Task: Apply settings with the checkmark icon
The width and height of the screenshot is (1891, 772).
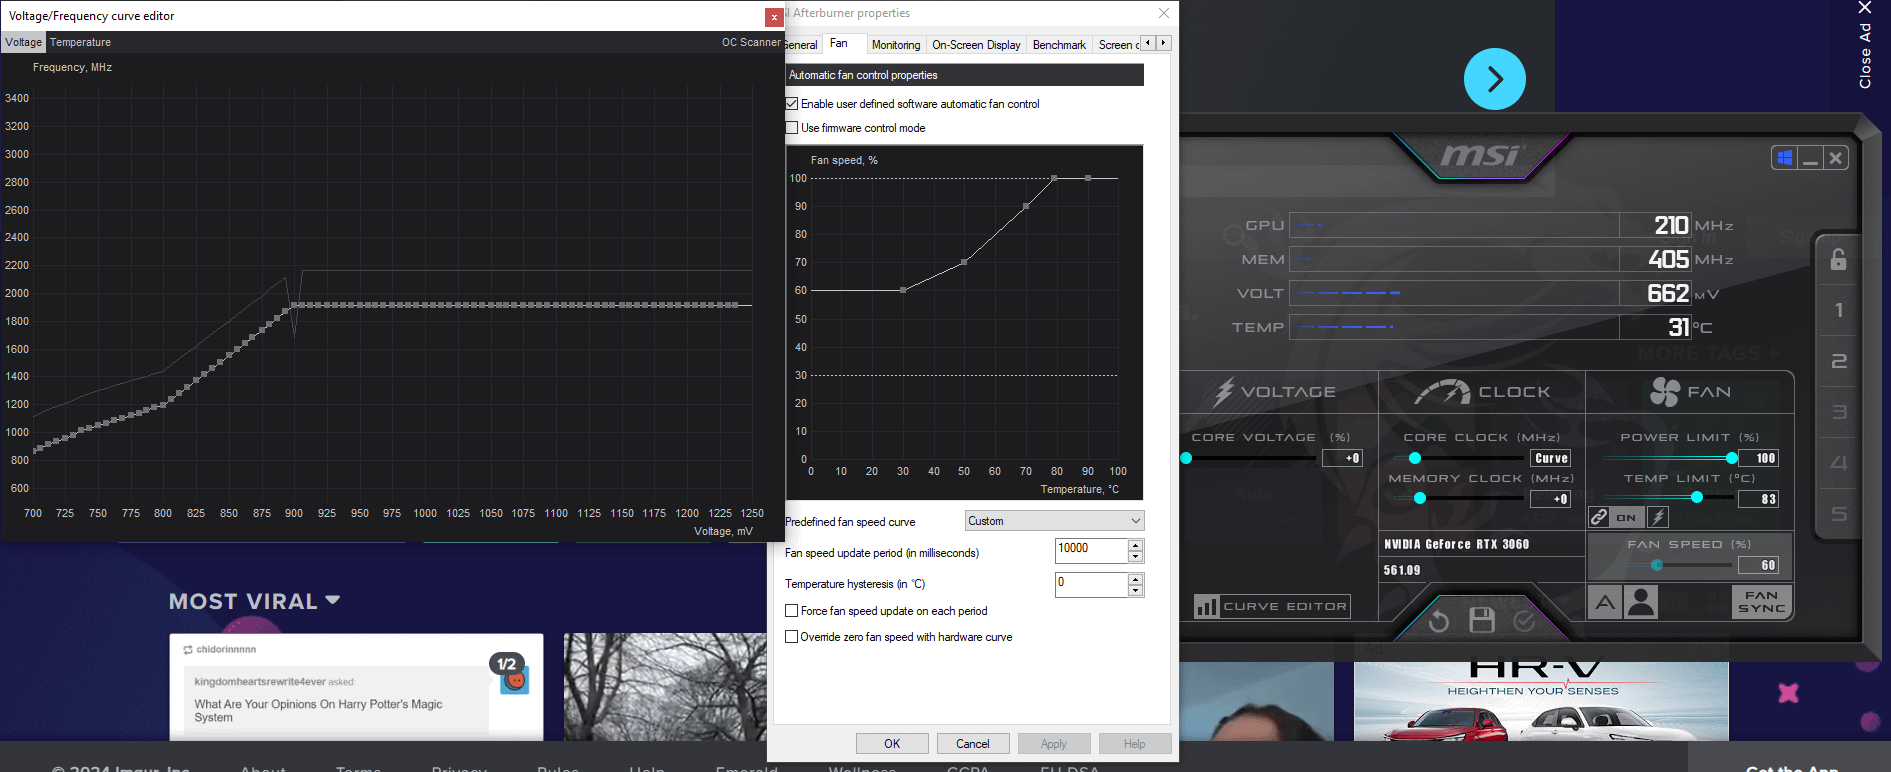Action: coord(1524,621)
